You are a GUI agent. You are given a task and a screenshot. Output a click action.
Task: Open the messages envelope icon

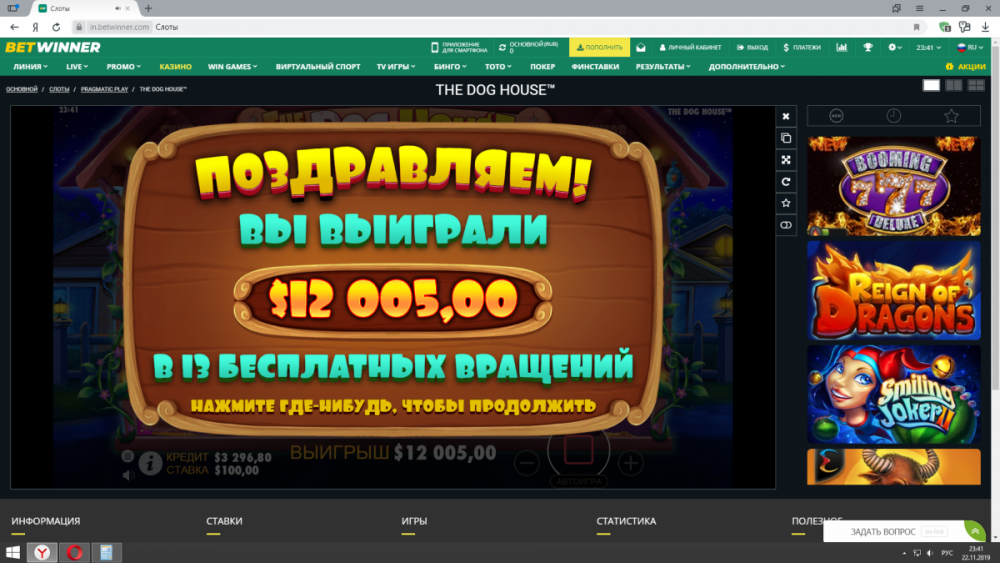pos(641,47)
